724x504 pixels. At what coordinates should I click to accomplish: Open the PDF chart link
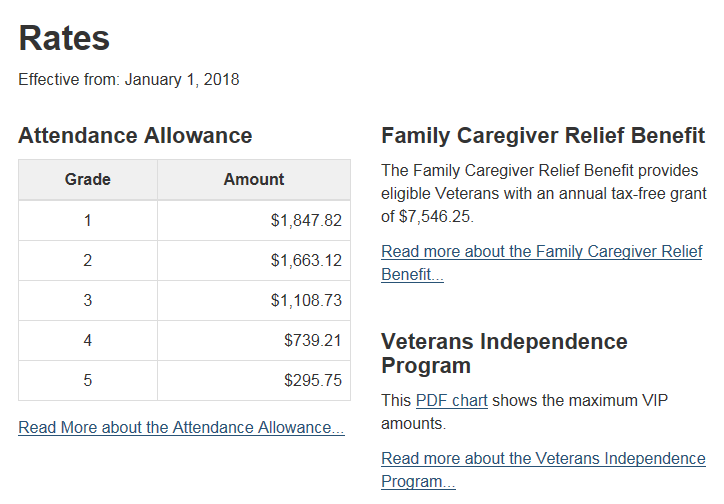pyautogui.click(x=452, y=401)
